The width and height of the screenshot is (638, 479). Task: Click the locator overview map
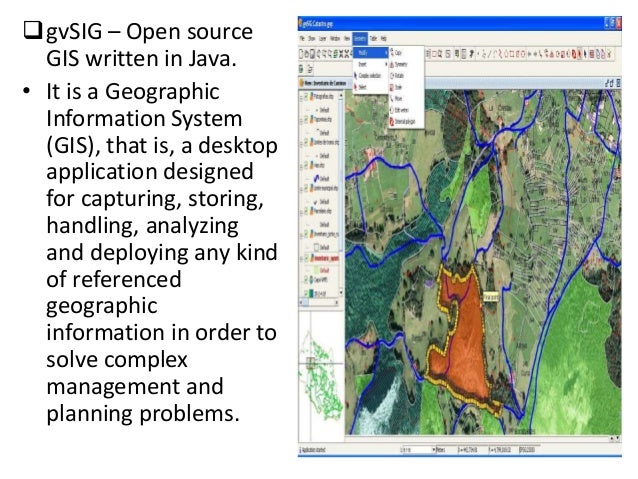click(321, 376)
